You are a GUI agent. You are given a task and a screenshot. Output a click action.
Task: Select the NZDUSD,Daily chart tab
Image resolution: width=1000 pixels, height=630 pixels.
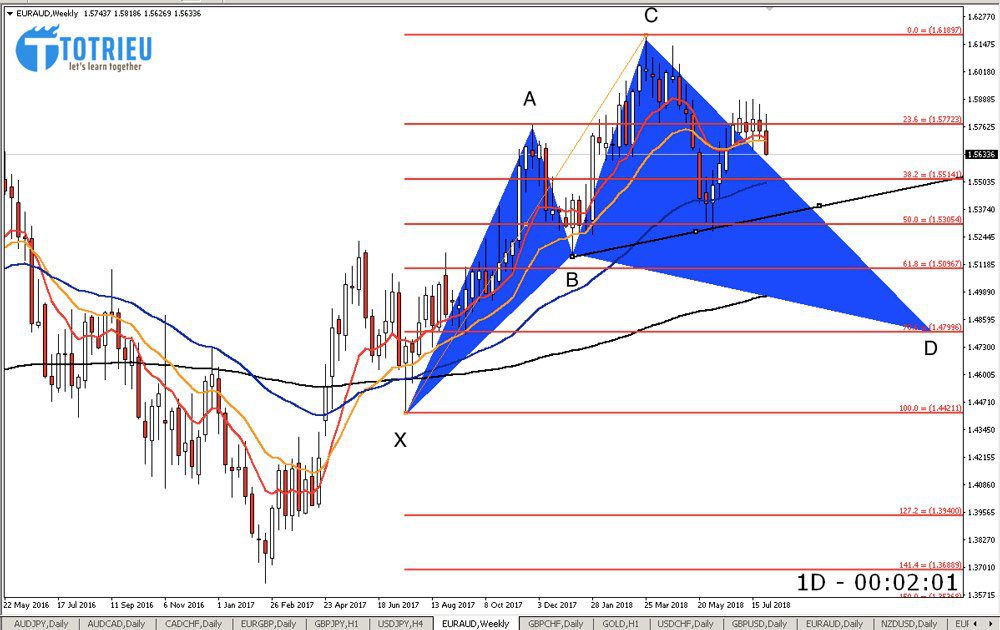[x=914, y=623]
